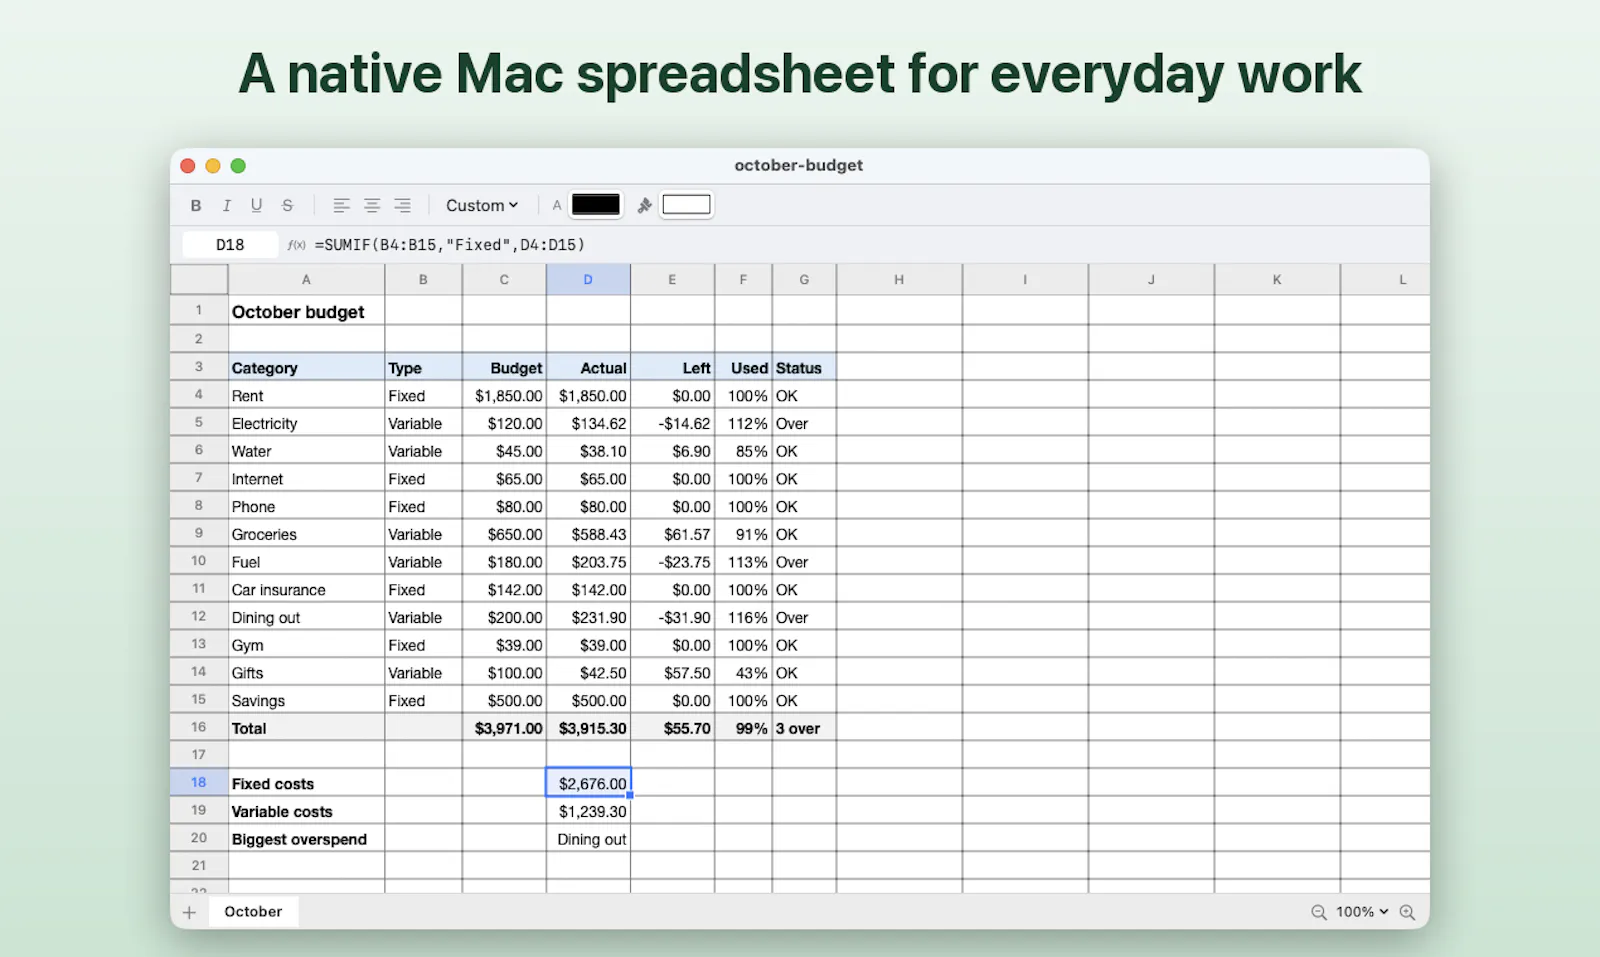1600x957 pixels.
Task: Click the green zoom window button
Action: [238, 166]
